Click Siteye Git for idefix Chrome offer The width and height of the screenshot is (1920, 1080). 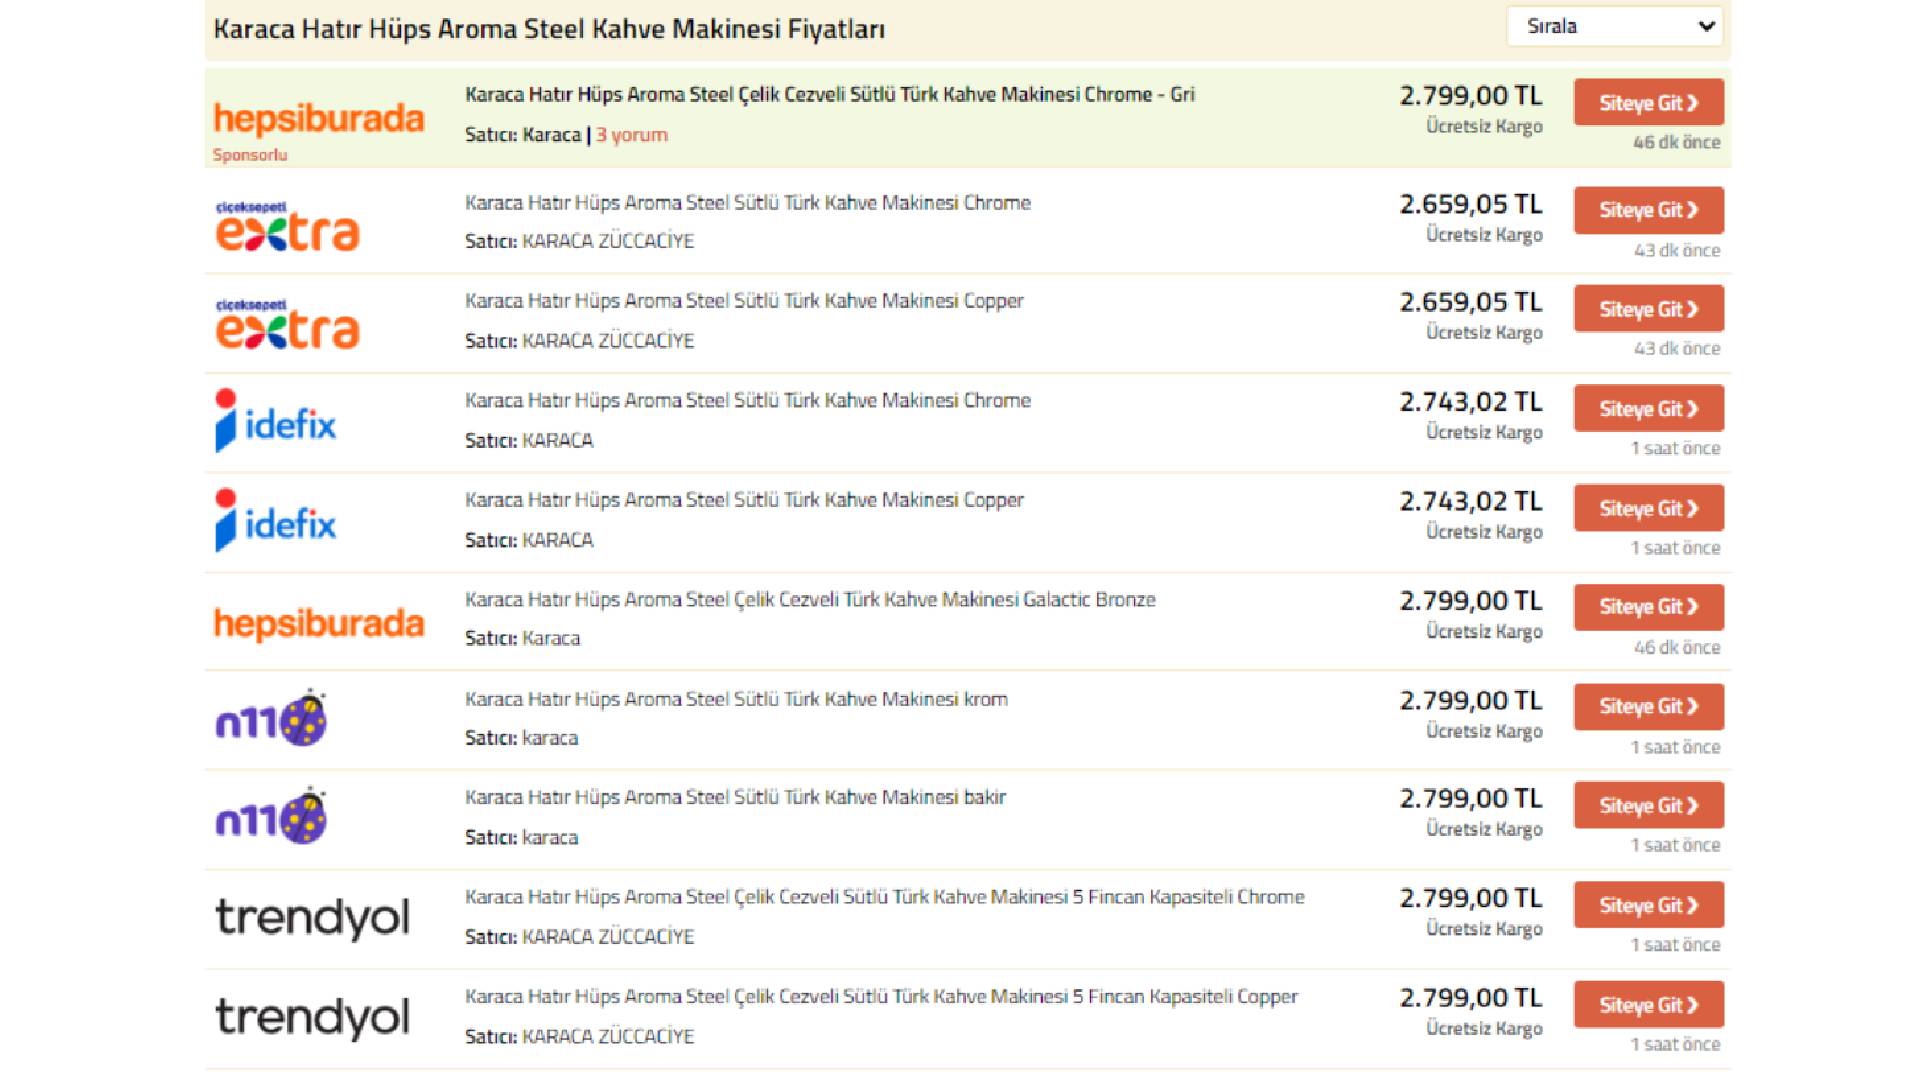pyautogui.click(x=1648, y=408)
